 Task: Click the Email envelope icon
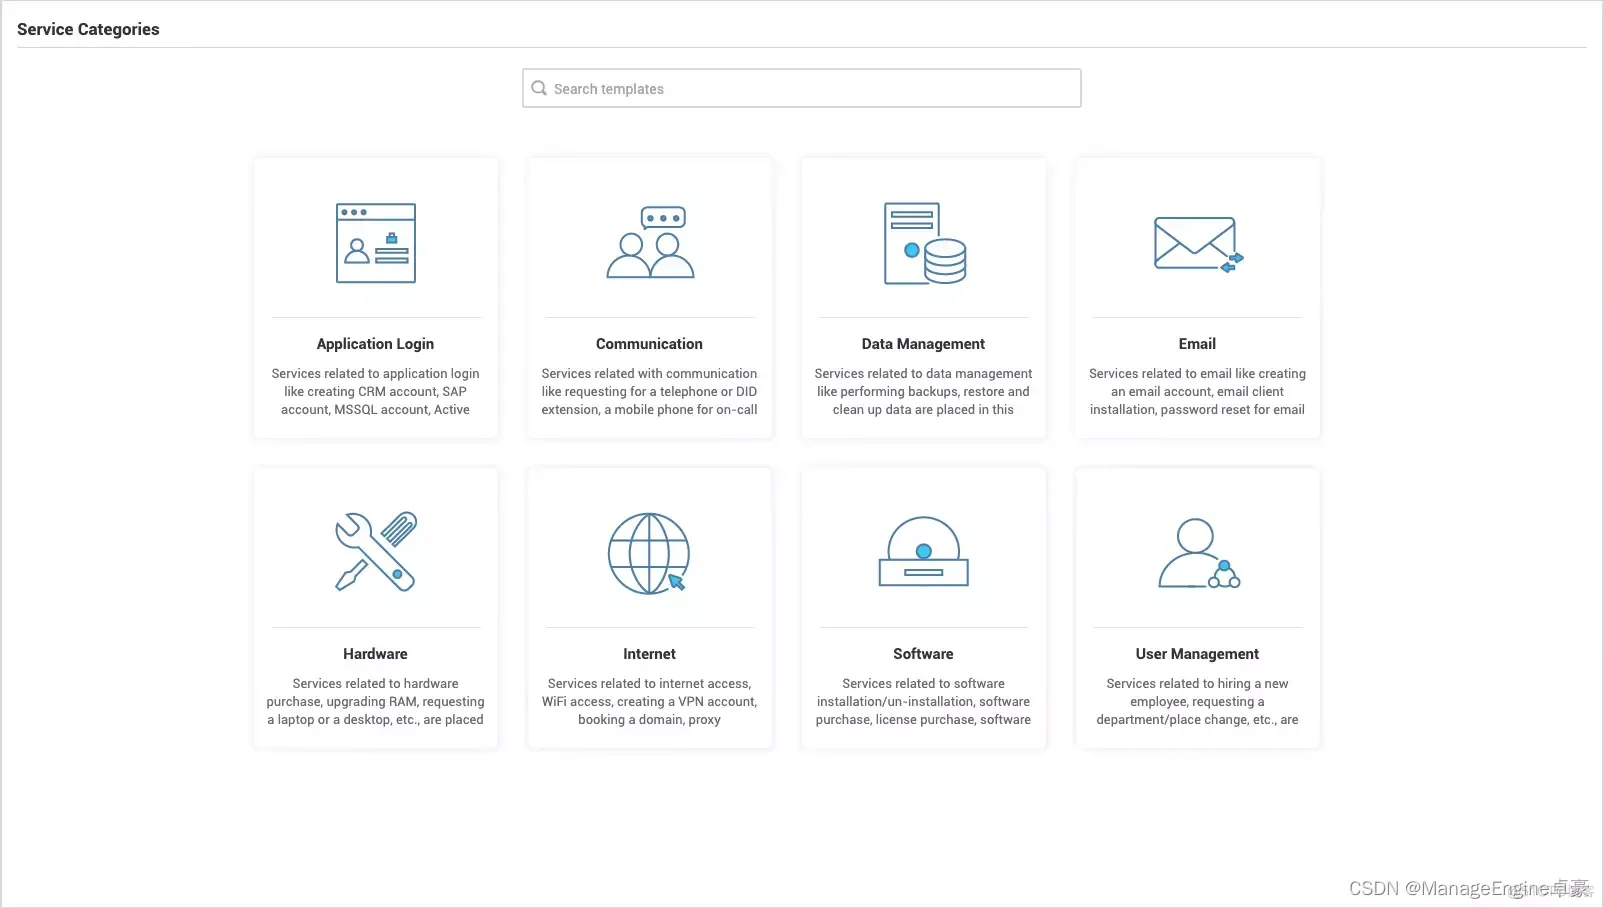point(1198,244)
